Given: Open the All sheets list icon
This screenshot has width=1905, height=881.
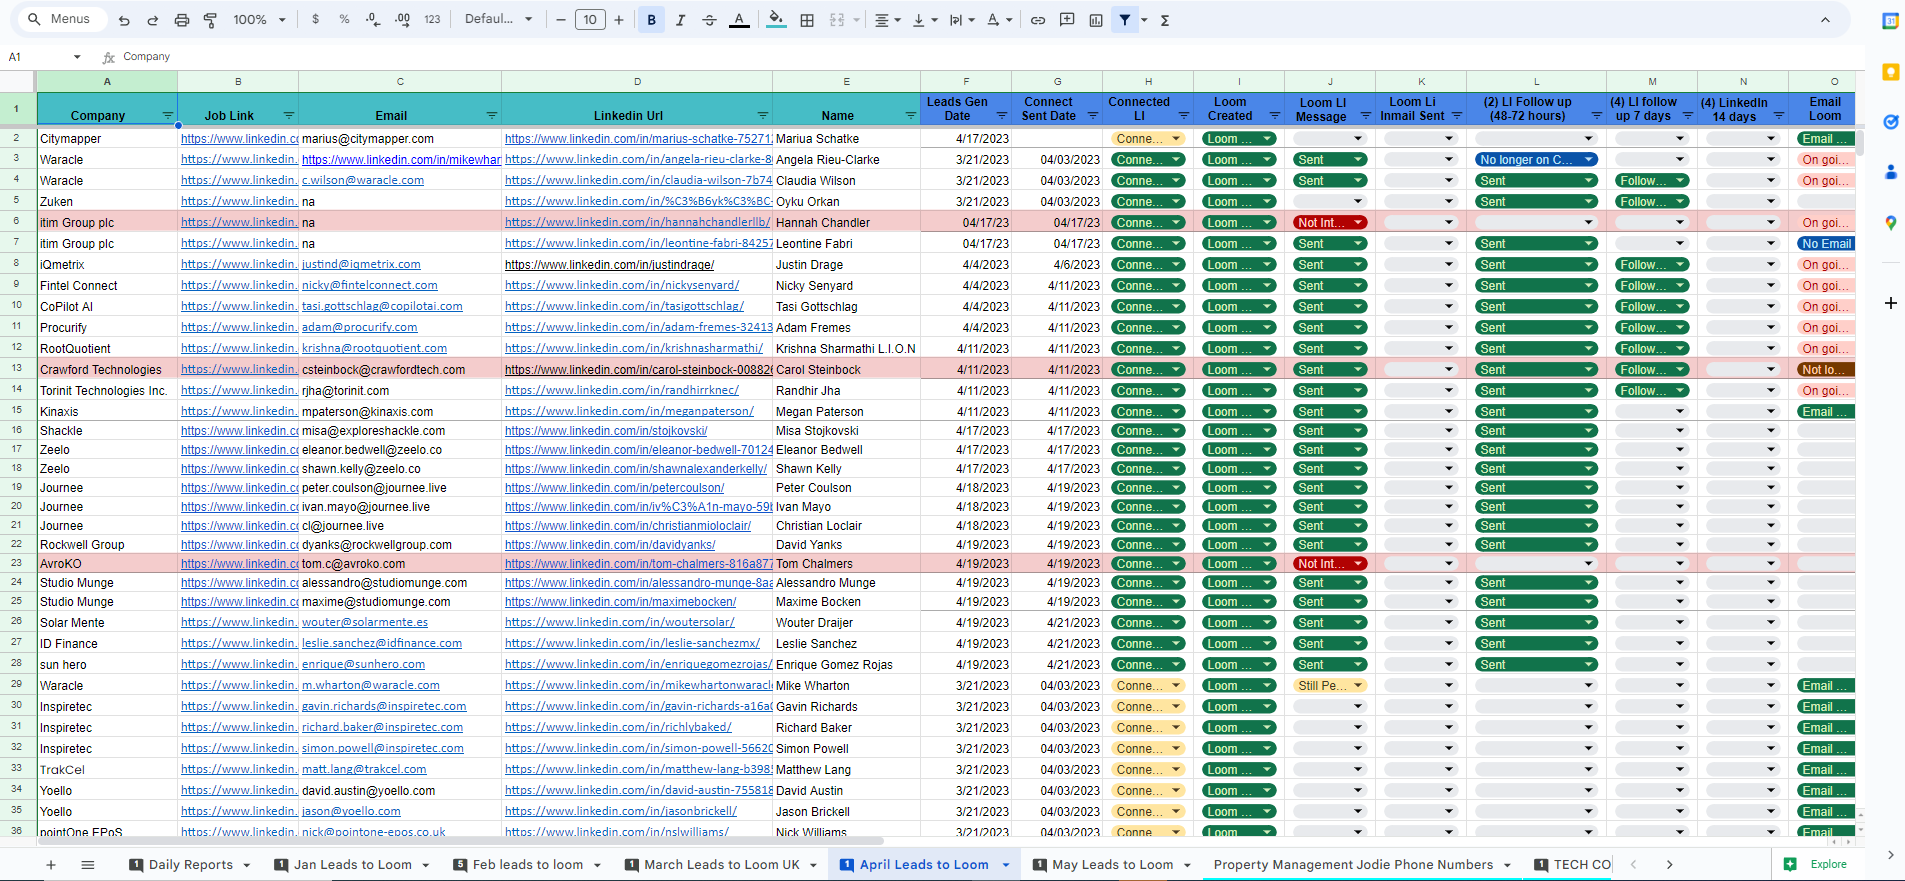Looking at the screenshot, I should (88, 865).
